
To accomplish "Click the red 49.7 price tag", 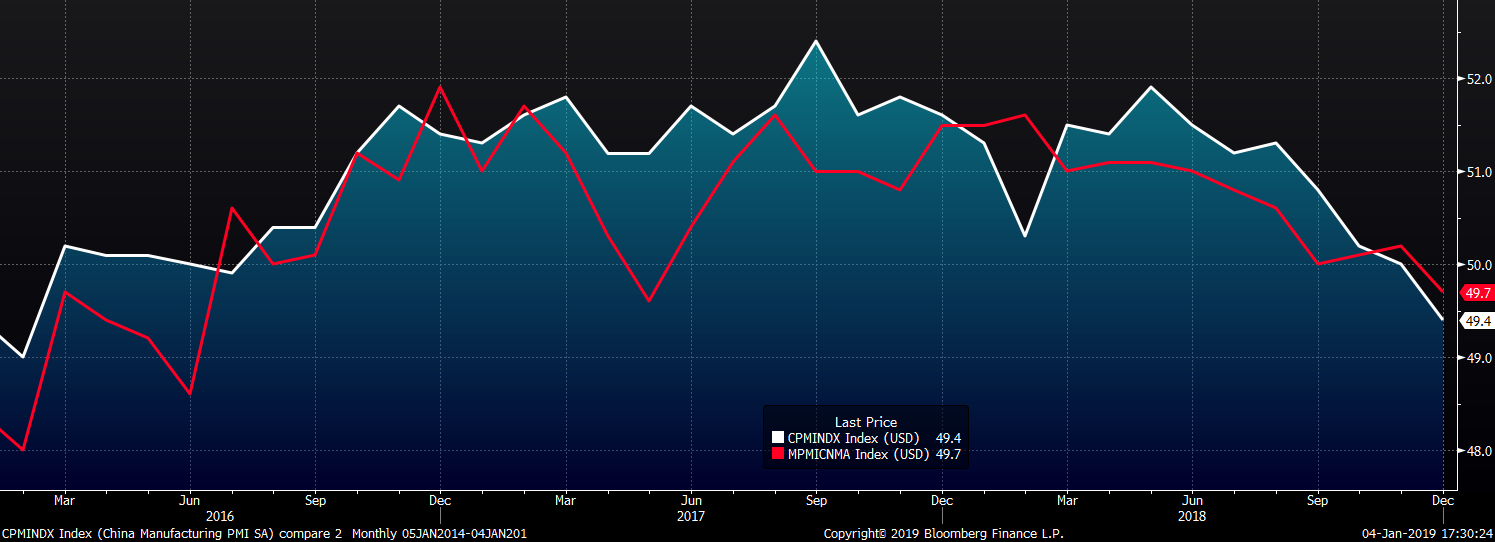I will [x=1477, y=293].
